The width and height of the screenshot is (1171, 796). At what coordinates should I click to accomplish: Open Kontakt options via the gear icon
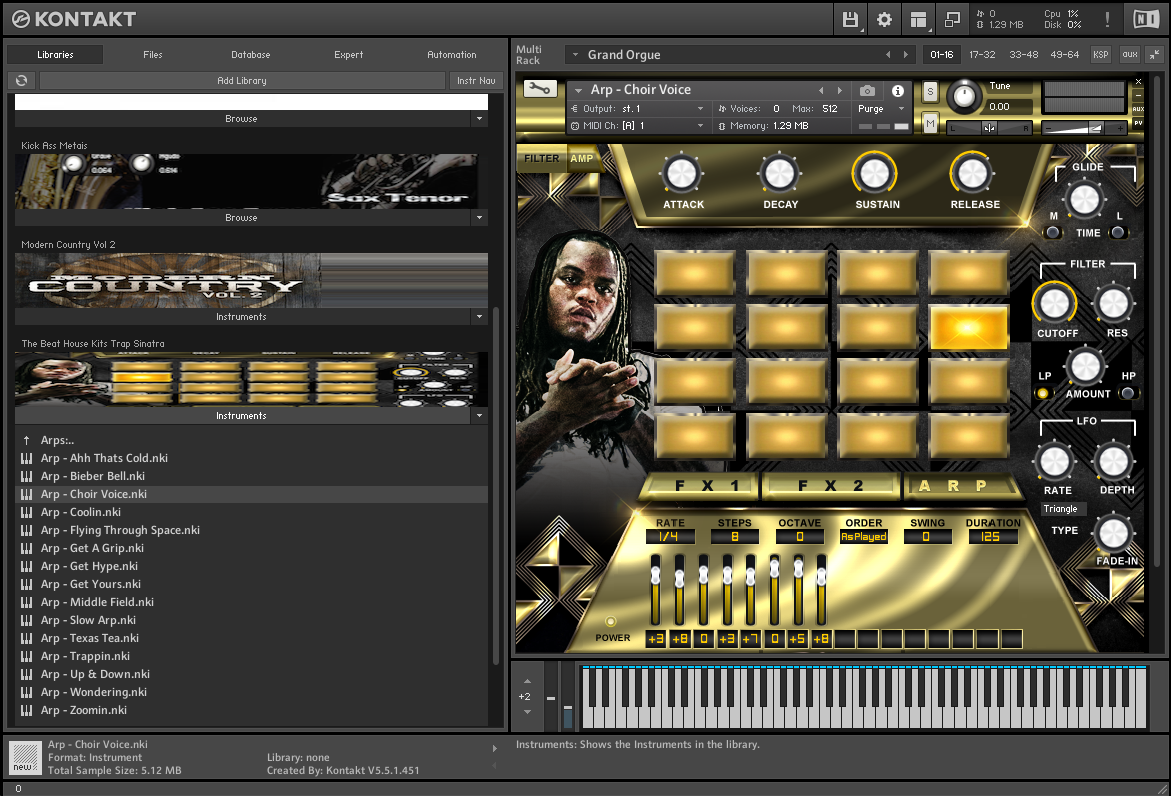coord(884,19)
